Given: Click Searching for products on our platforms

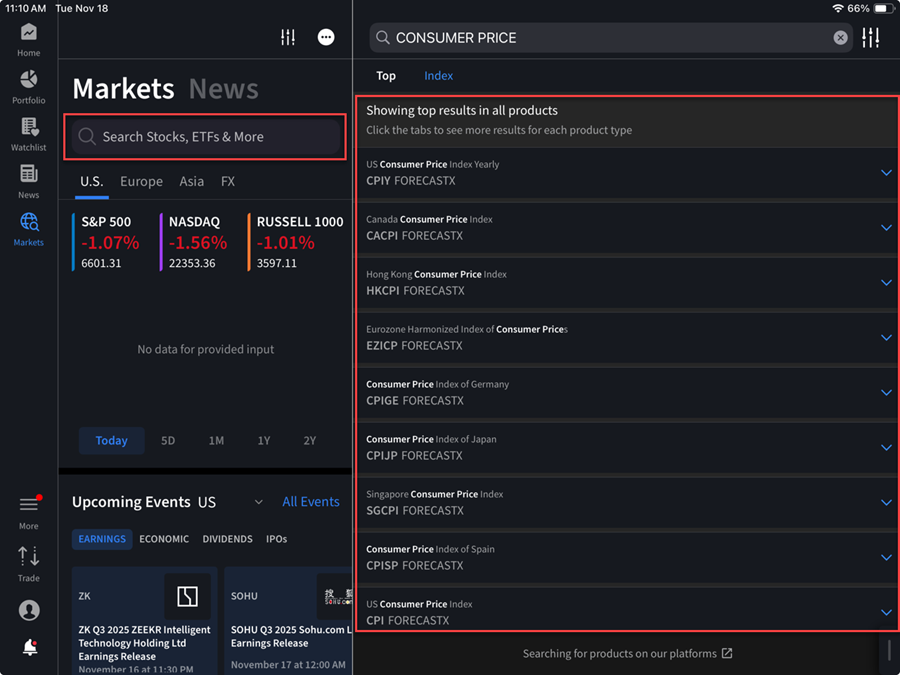Looking at the screenshot, I should tap(628, 653).
